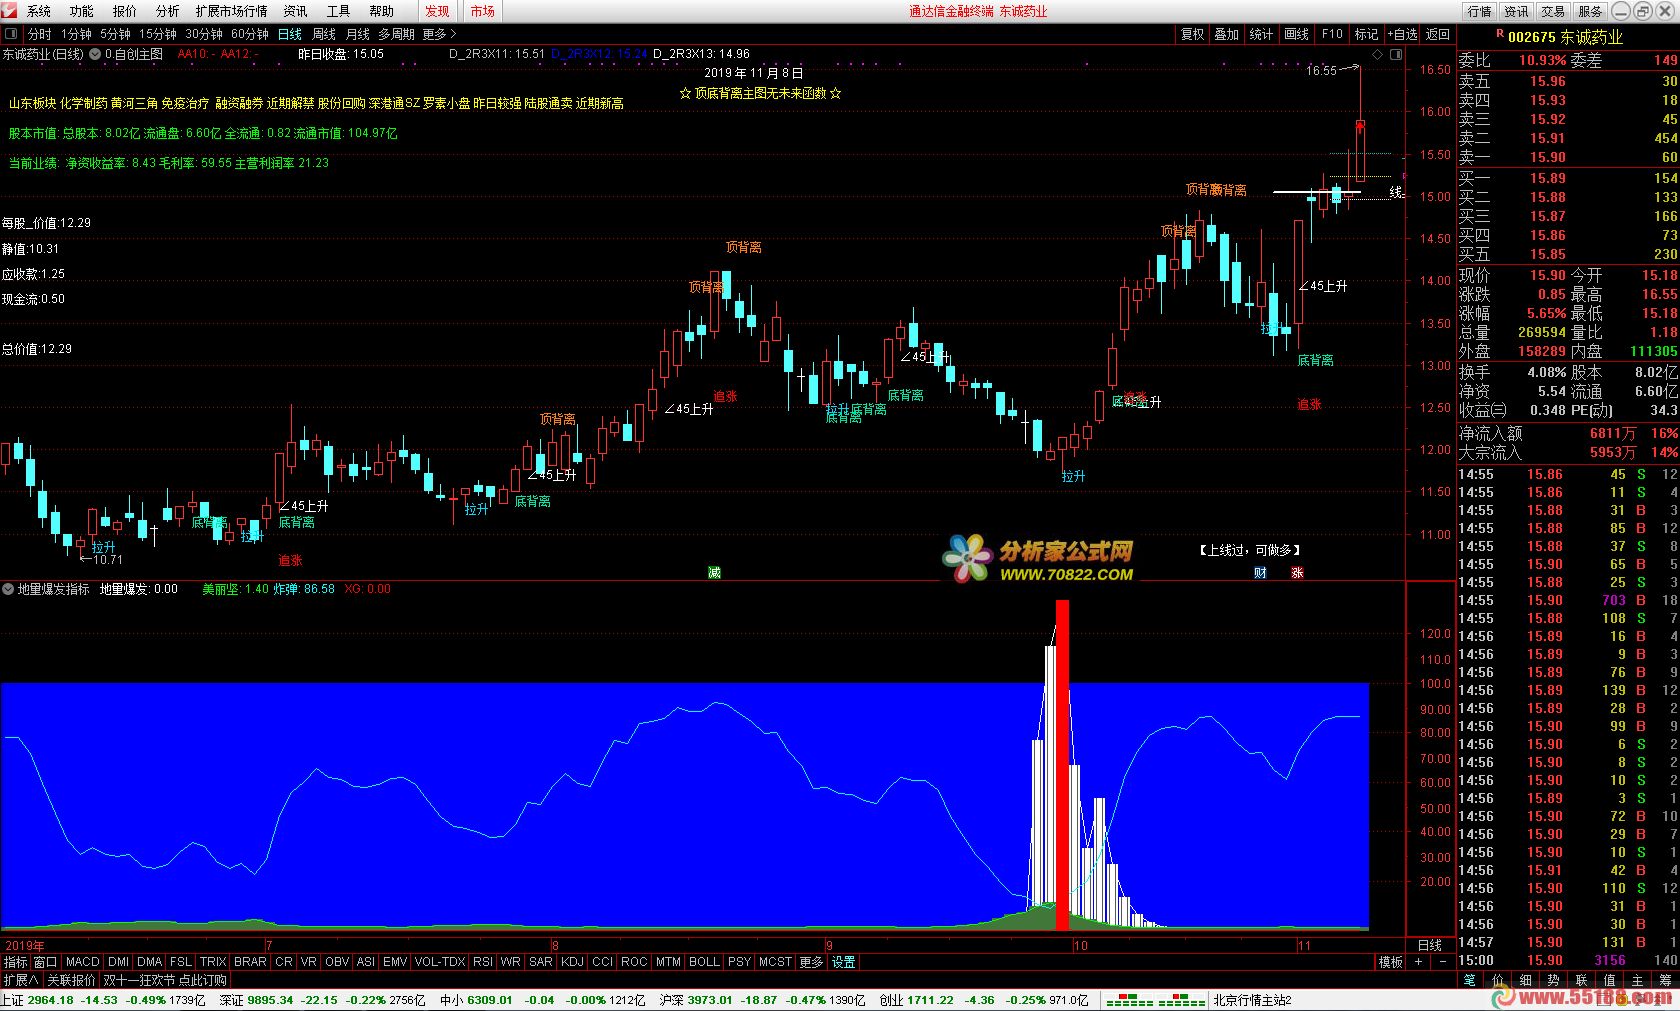Open the 系统 menu
The image size is (1680, 1011).
click(x=39, y=11)
